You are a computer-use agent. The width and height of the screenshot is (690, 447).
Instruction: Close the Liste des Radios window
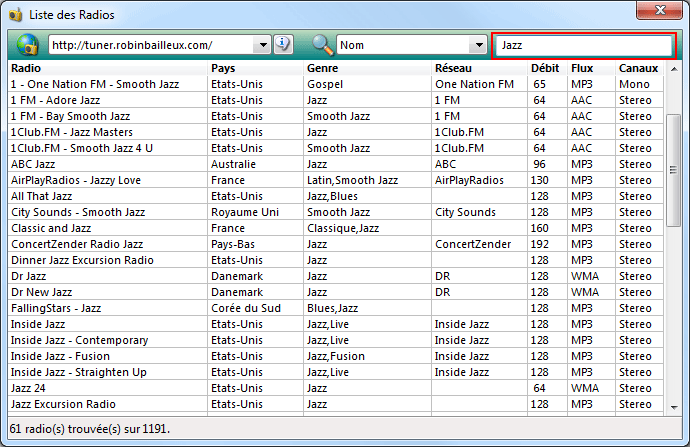tap(659, 10)
